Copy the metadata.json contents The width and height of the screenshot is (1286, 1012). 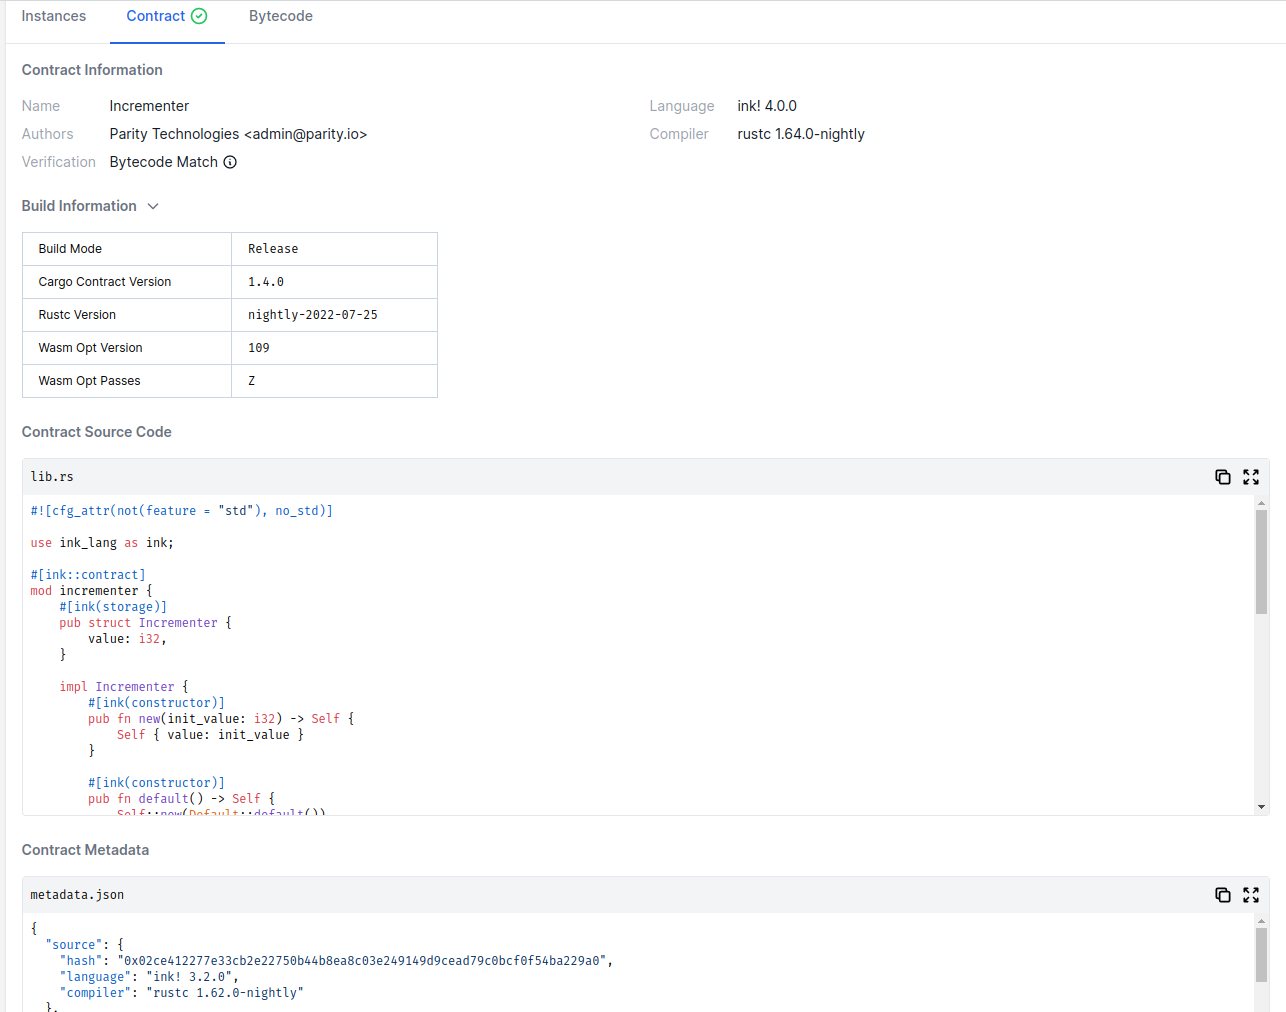coord(1222,895)
